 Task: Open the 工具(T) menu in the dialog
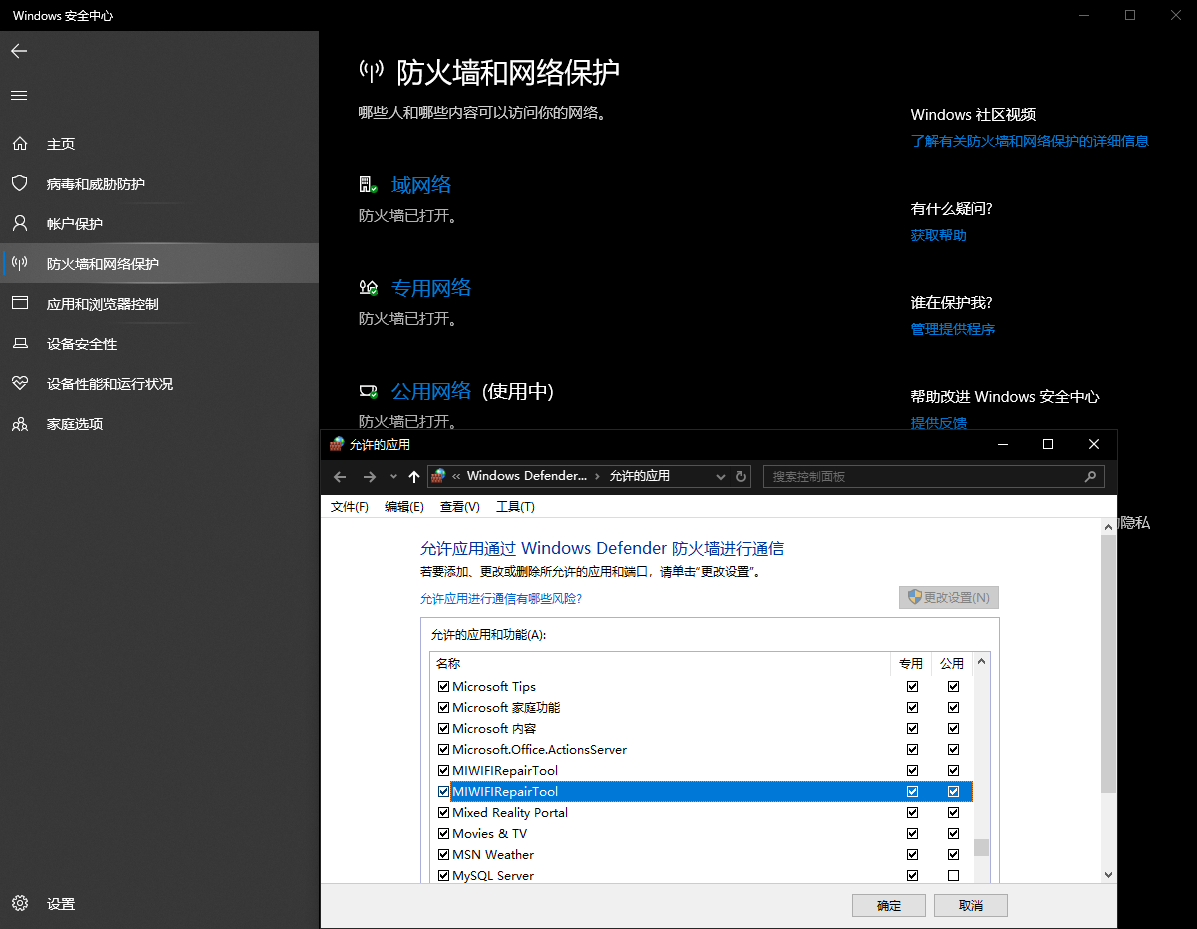515,506
